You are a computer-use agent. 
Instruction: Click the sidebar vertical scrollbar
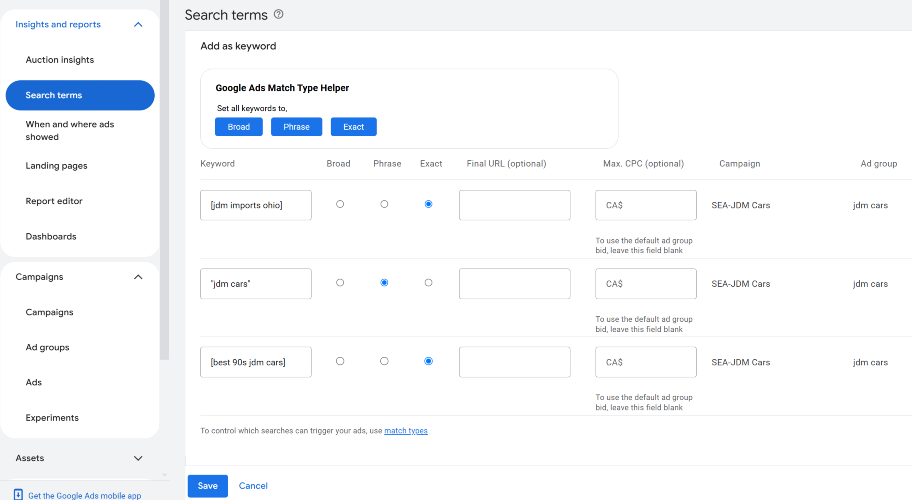[x=165, y=180]
